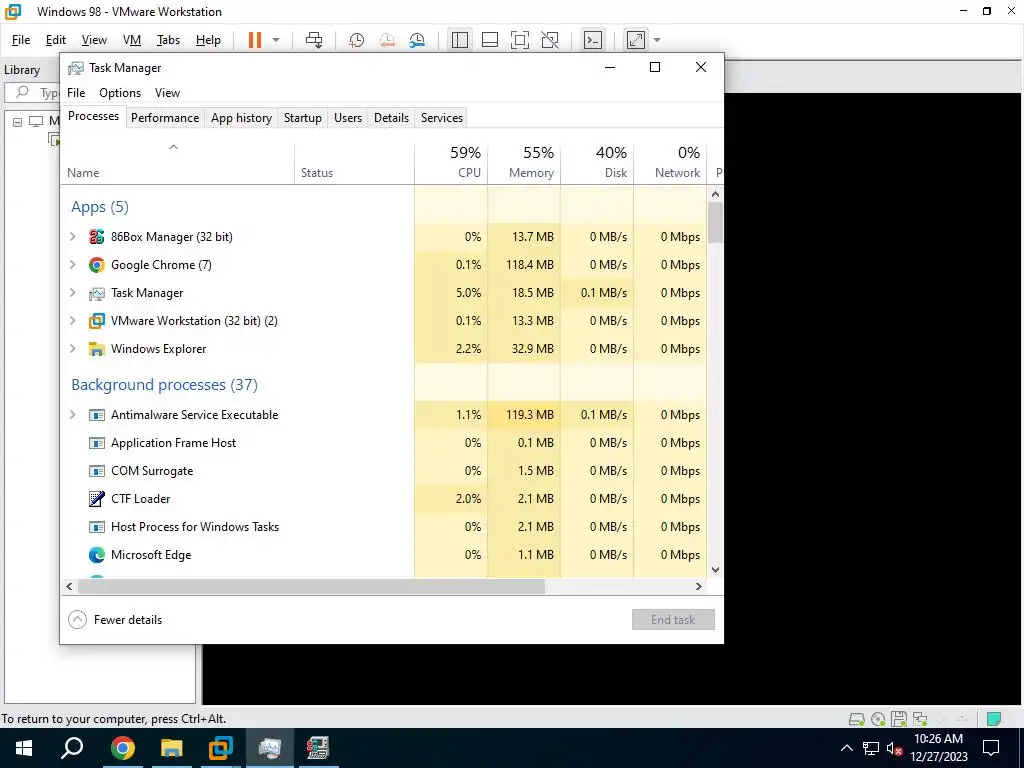1024x768 pixels.
Task: Expand the VMware Workstation process group
Action: [x=73, y=321]
